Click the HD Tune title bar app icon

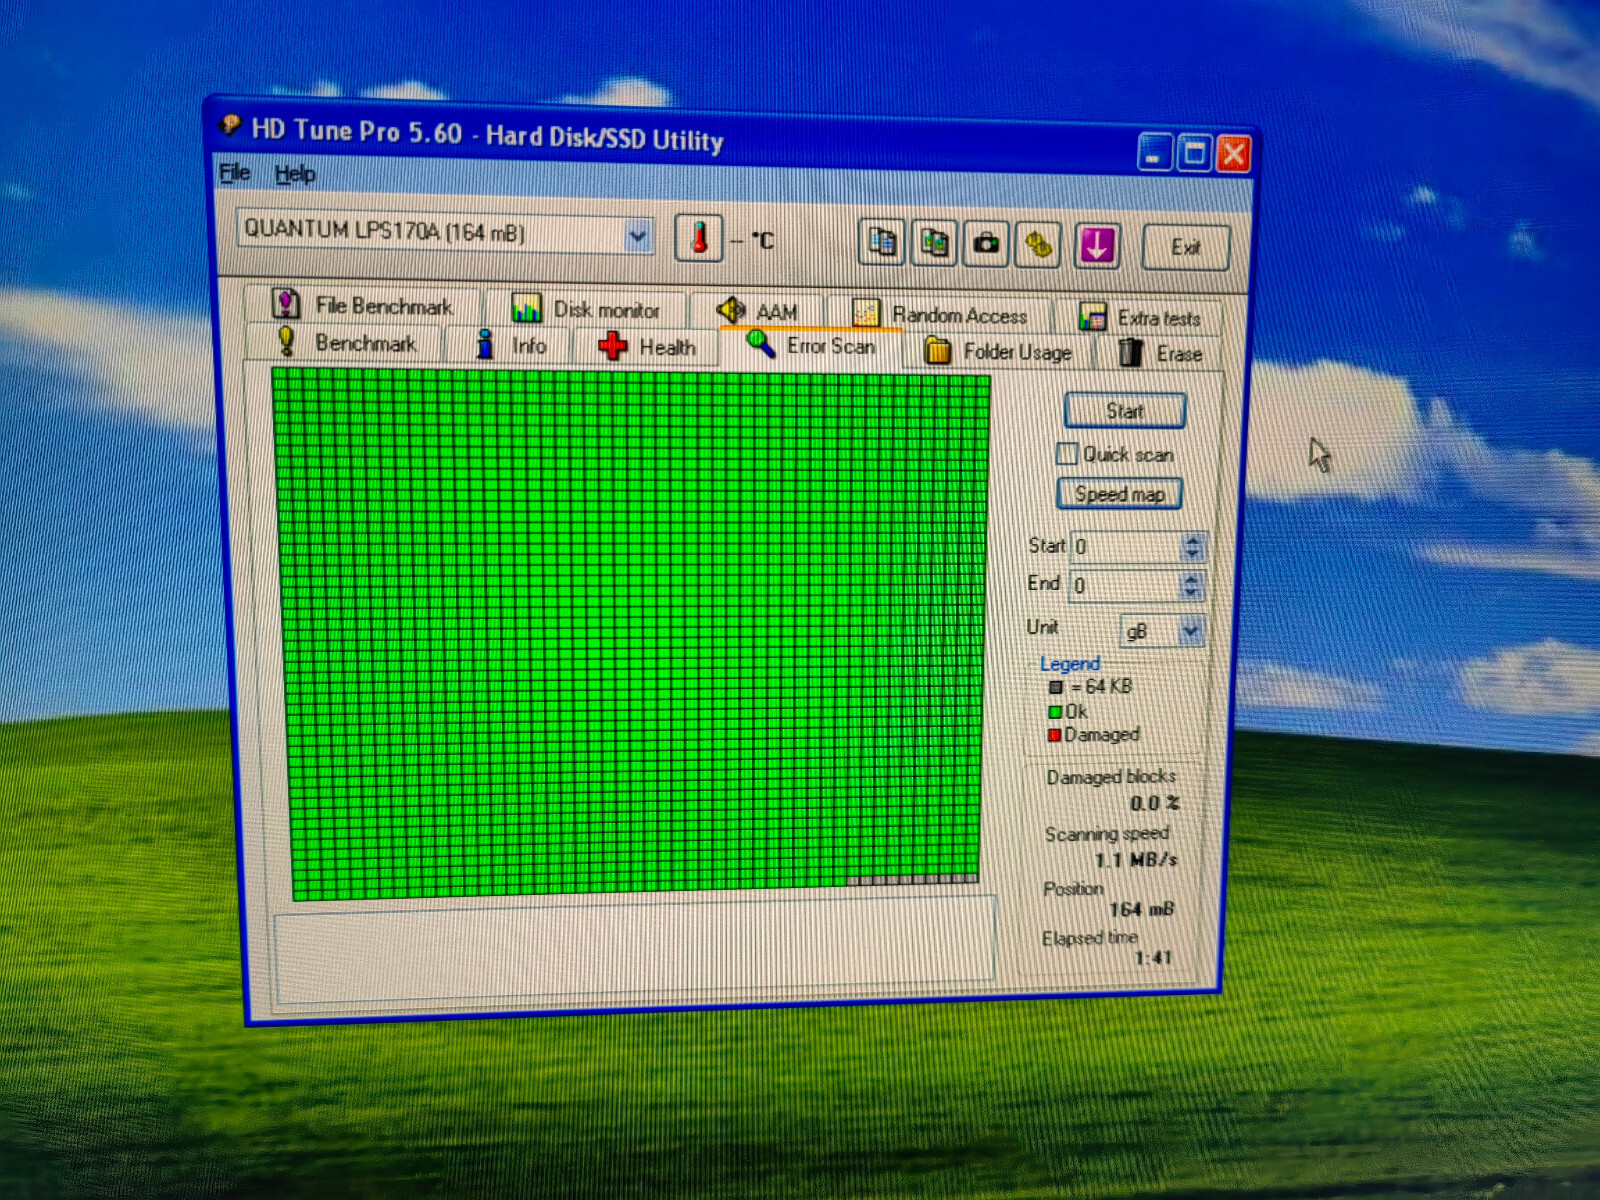[x=231, y=125]
